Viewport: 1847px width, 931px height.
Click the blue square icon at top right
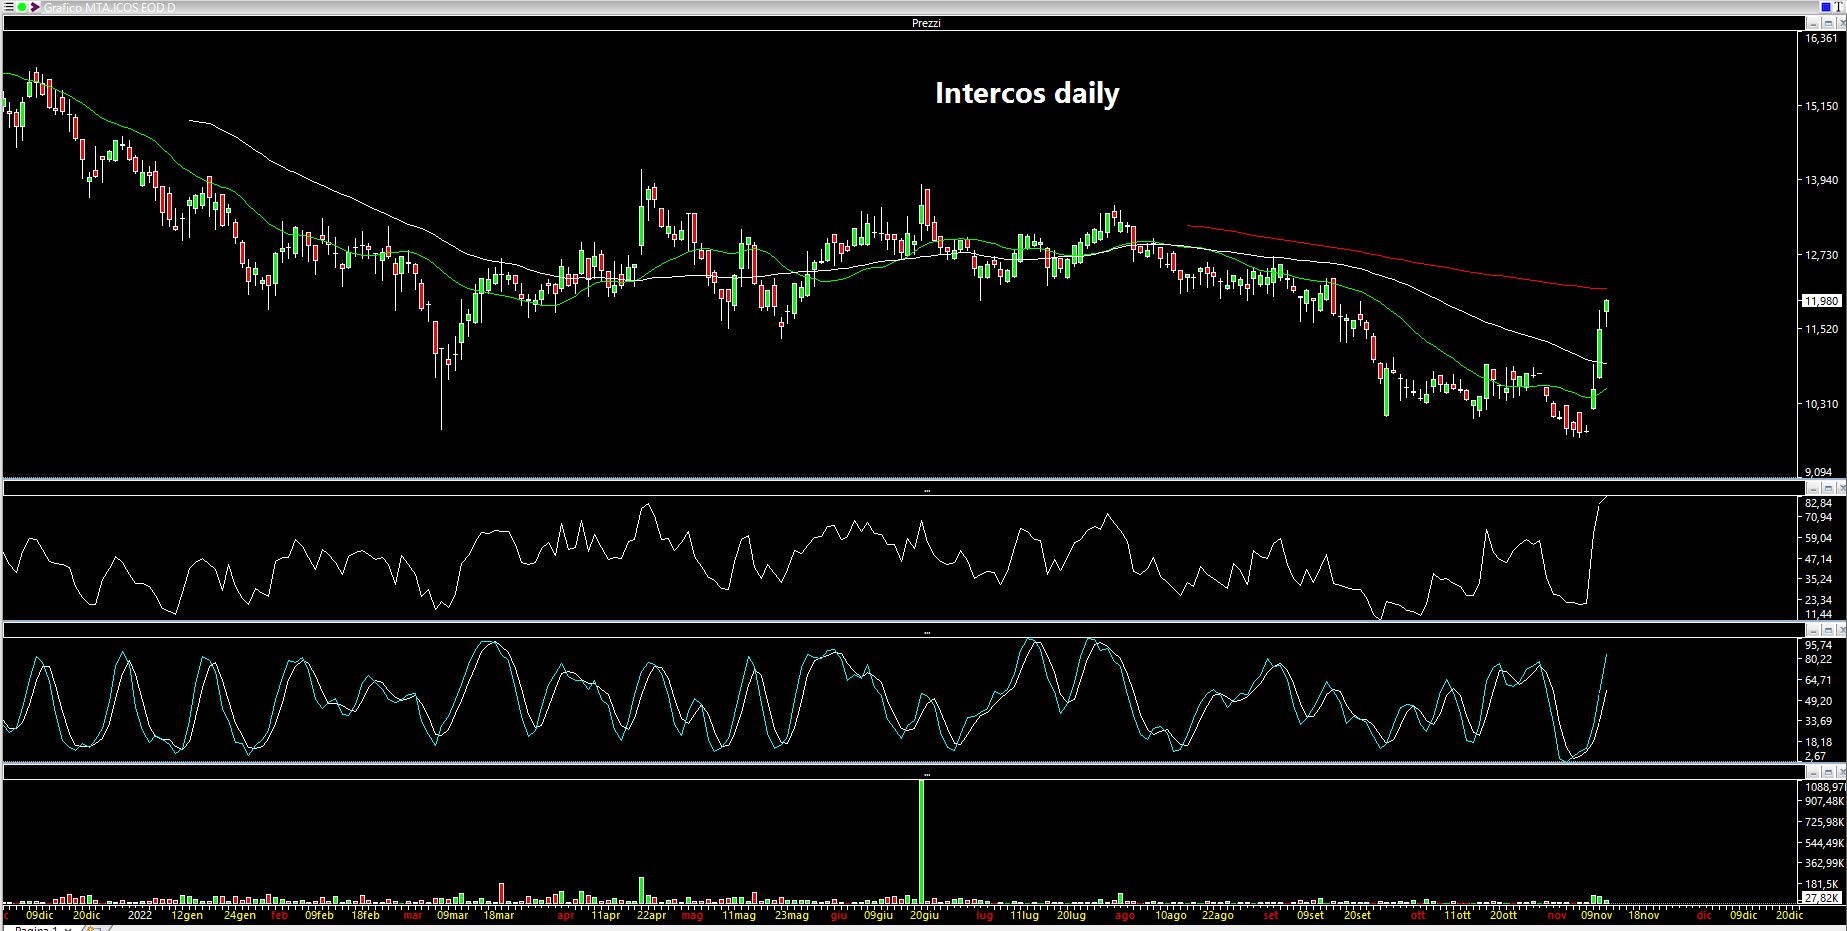1826,7
